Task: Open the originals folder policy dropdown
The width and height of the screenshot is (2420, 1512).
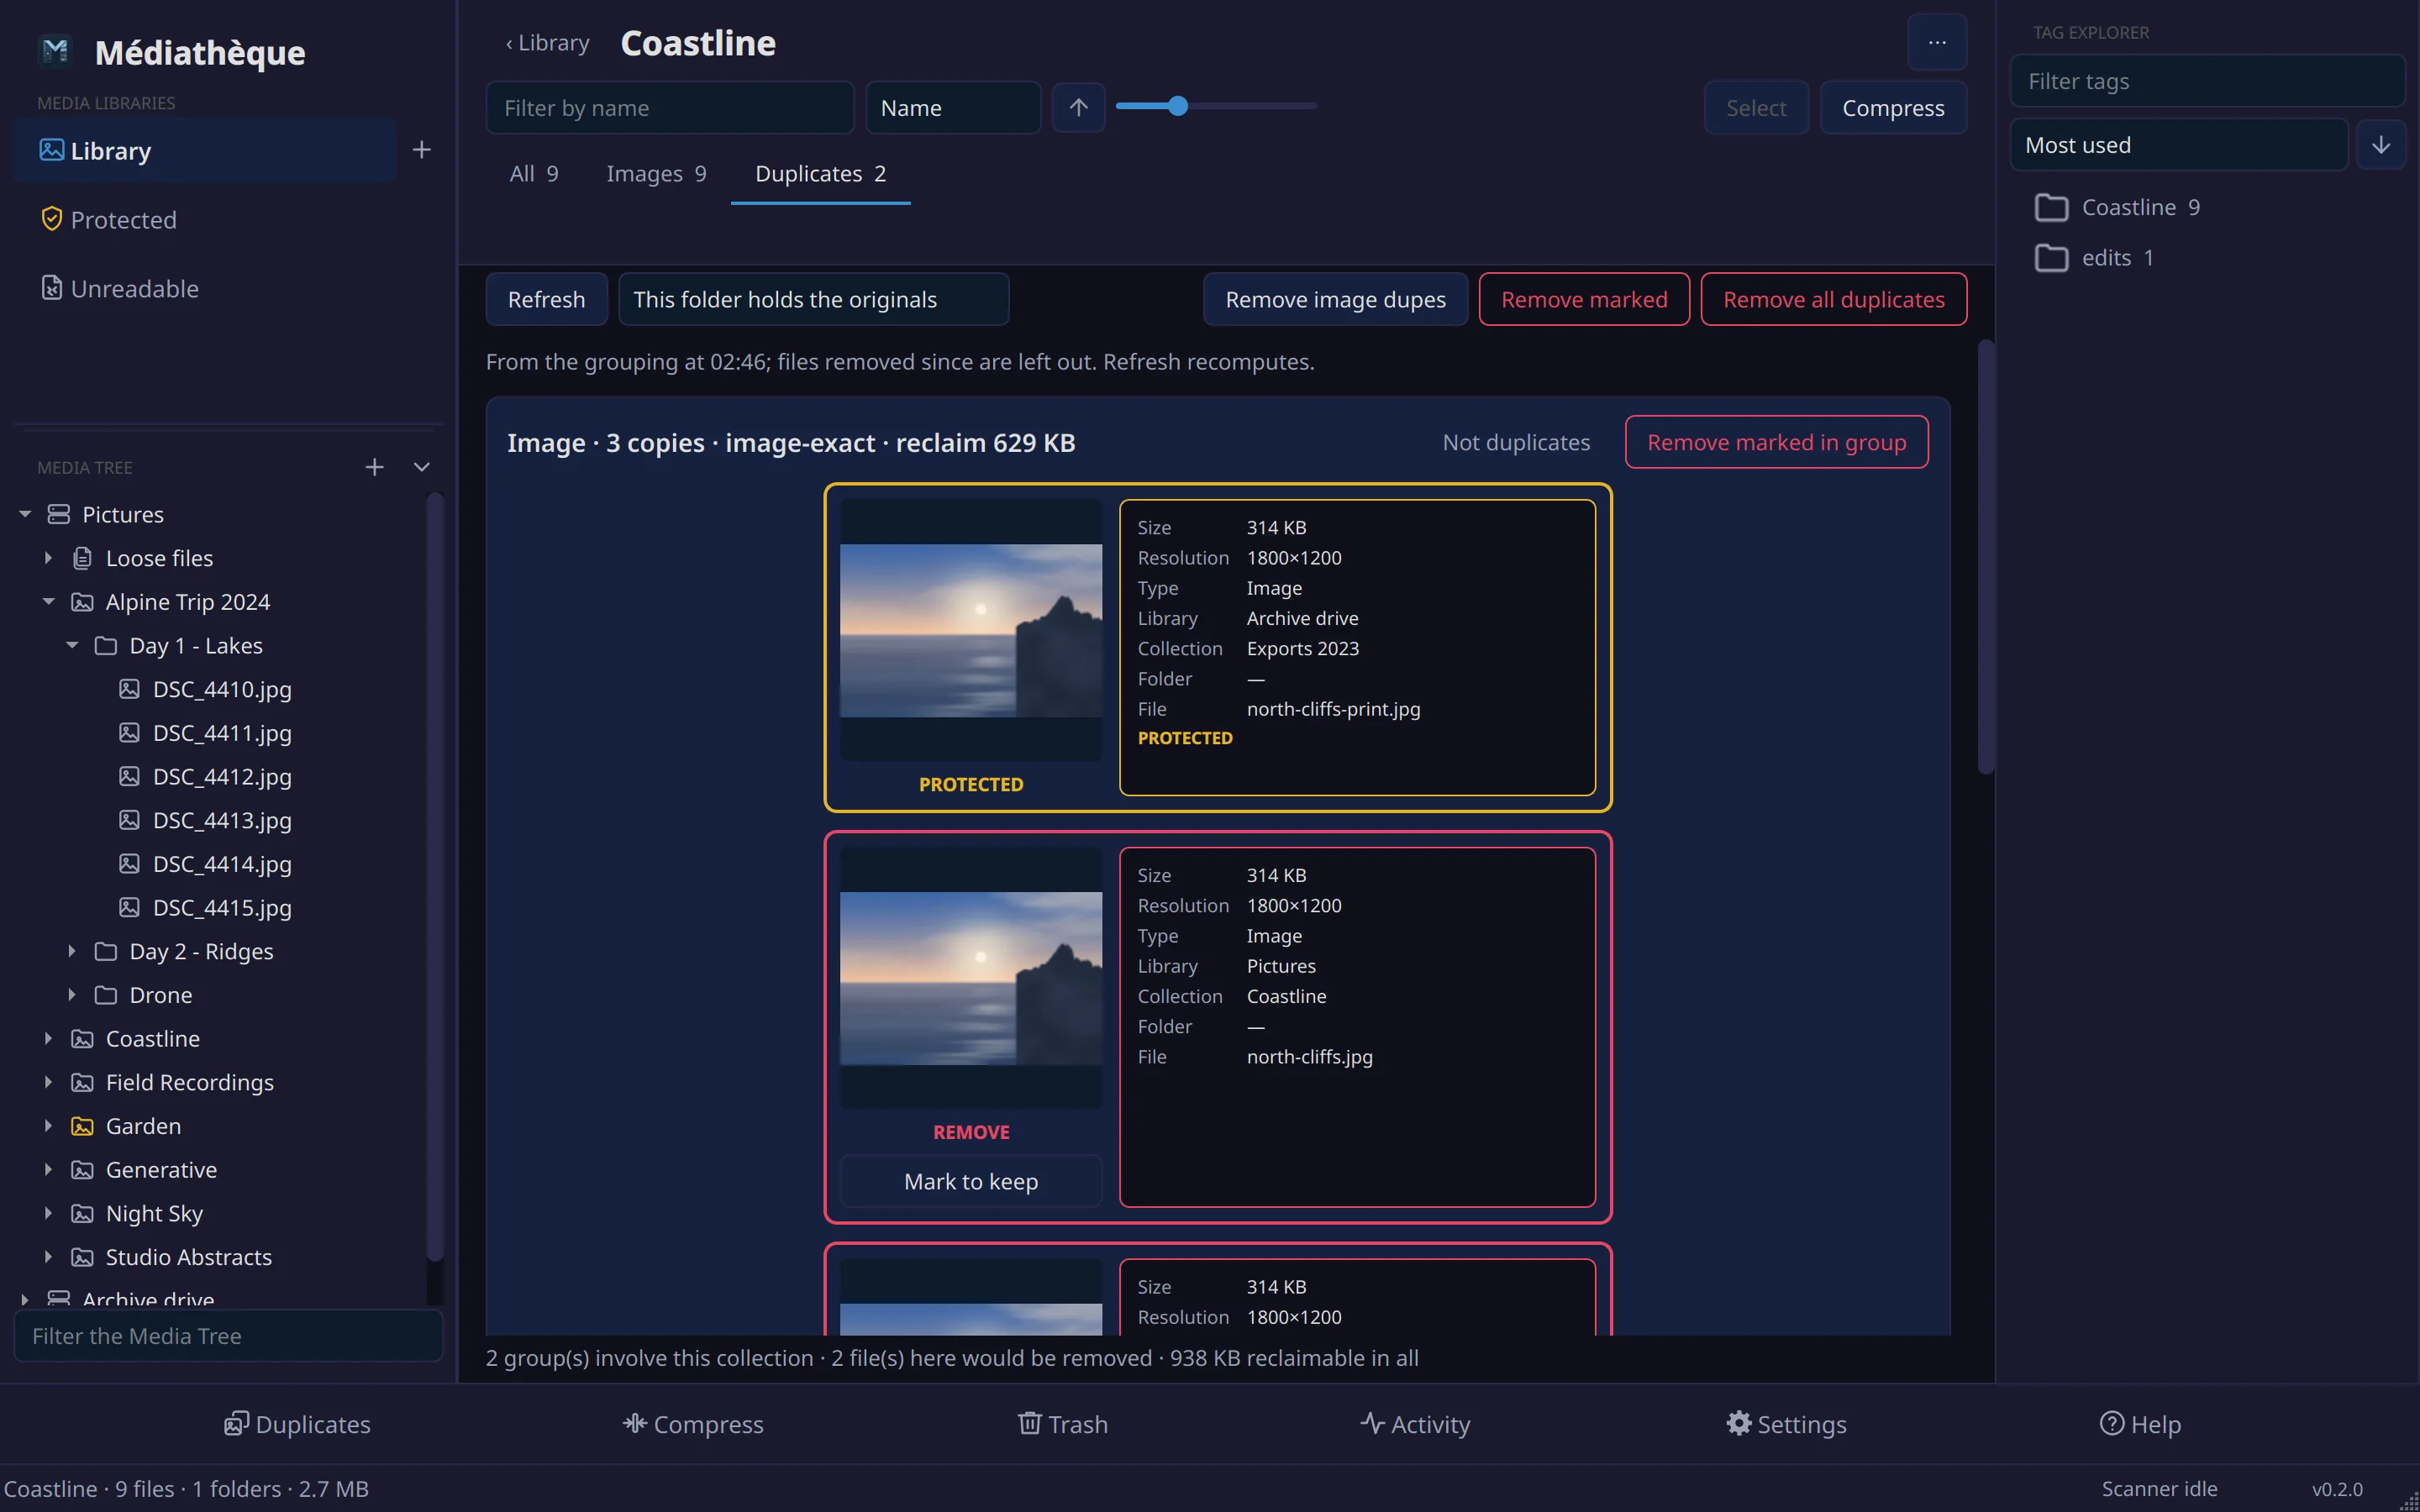Action: click(x=813, y=299)
